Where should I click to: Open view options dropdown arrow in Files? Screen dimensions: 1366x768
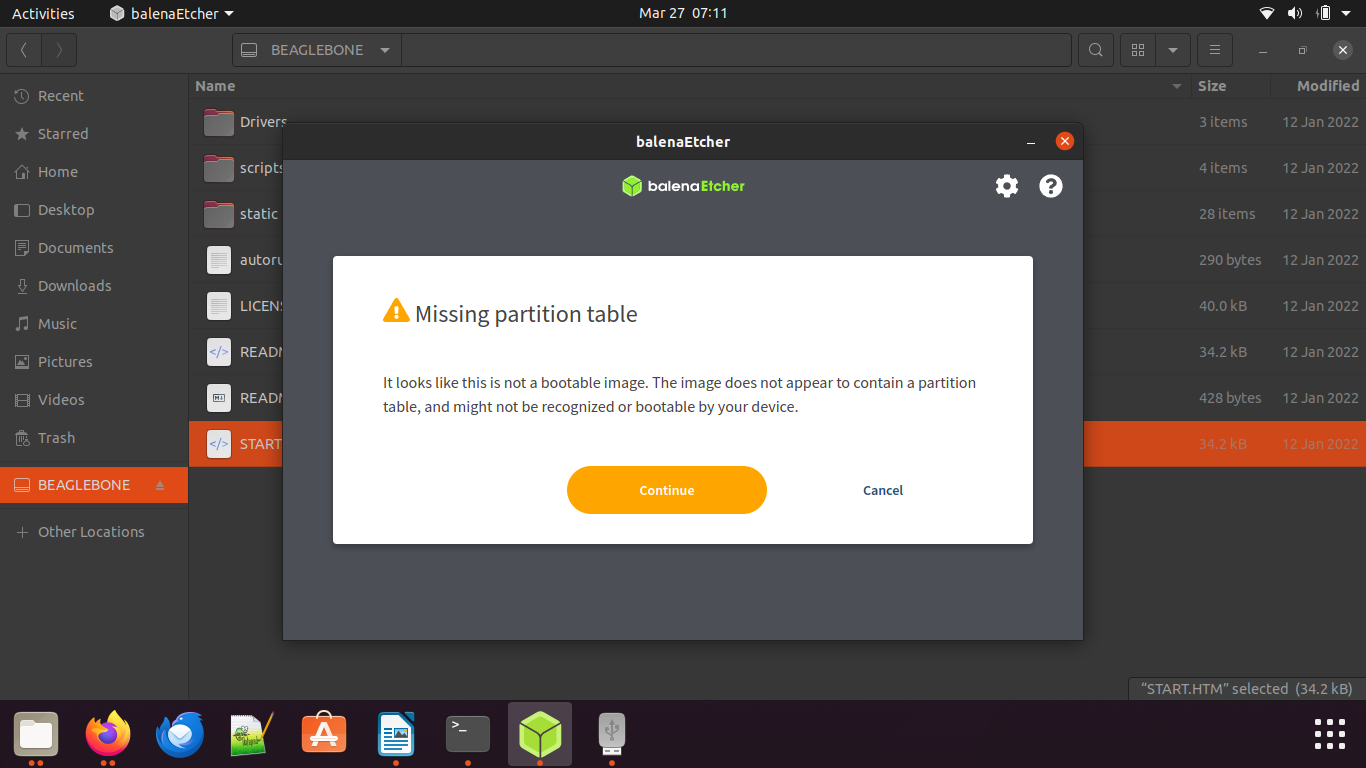point(1172,50)
